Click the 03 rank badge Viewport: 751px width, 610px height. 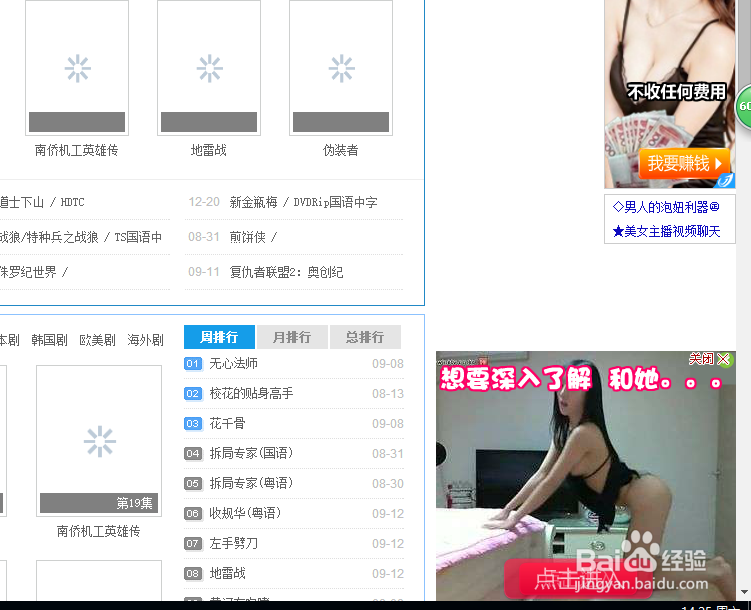193,424
